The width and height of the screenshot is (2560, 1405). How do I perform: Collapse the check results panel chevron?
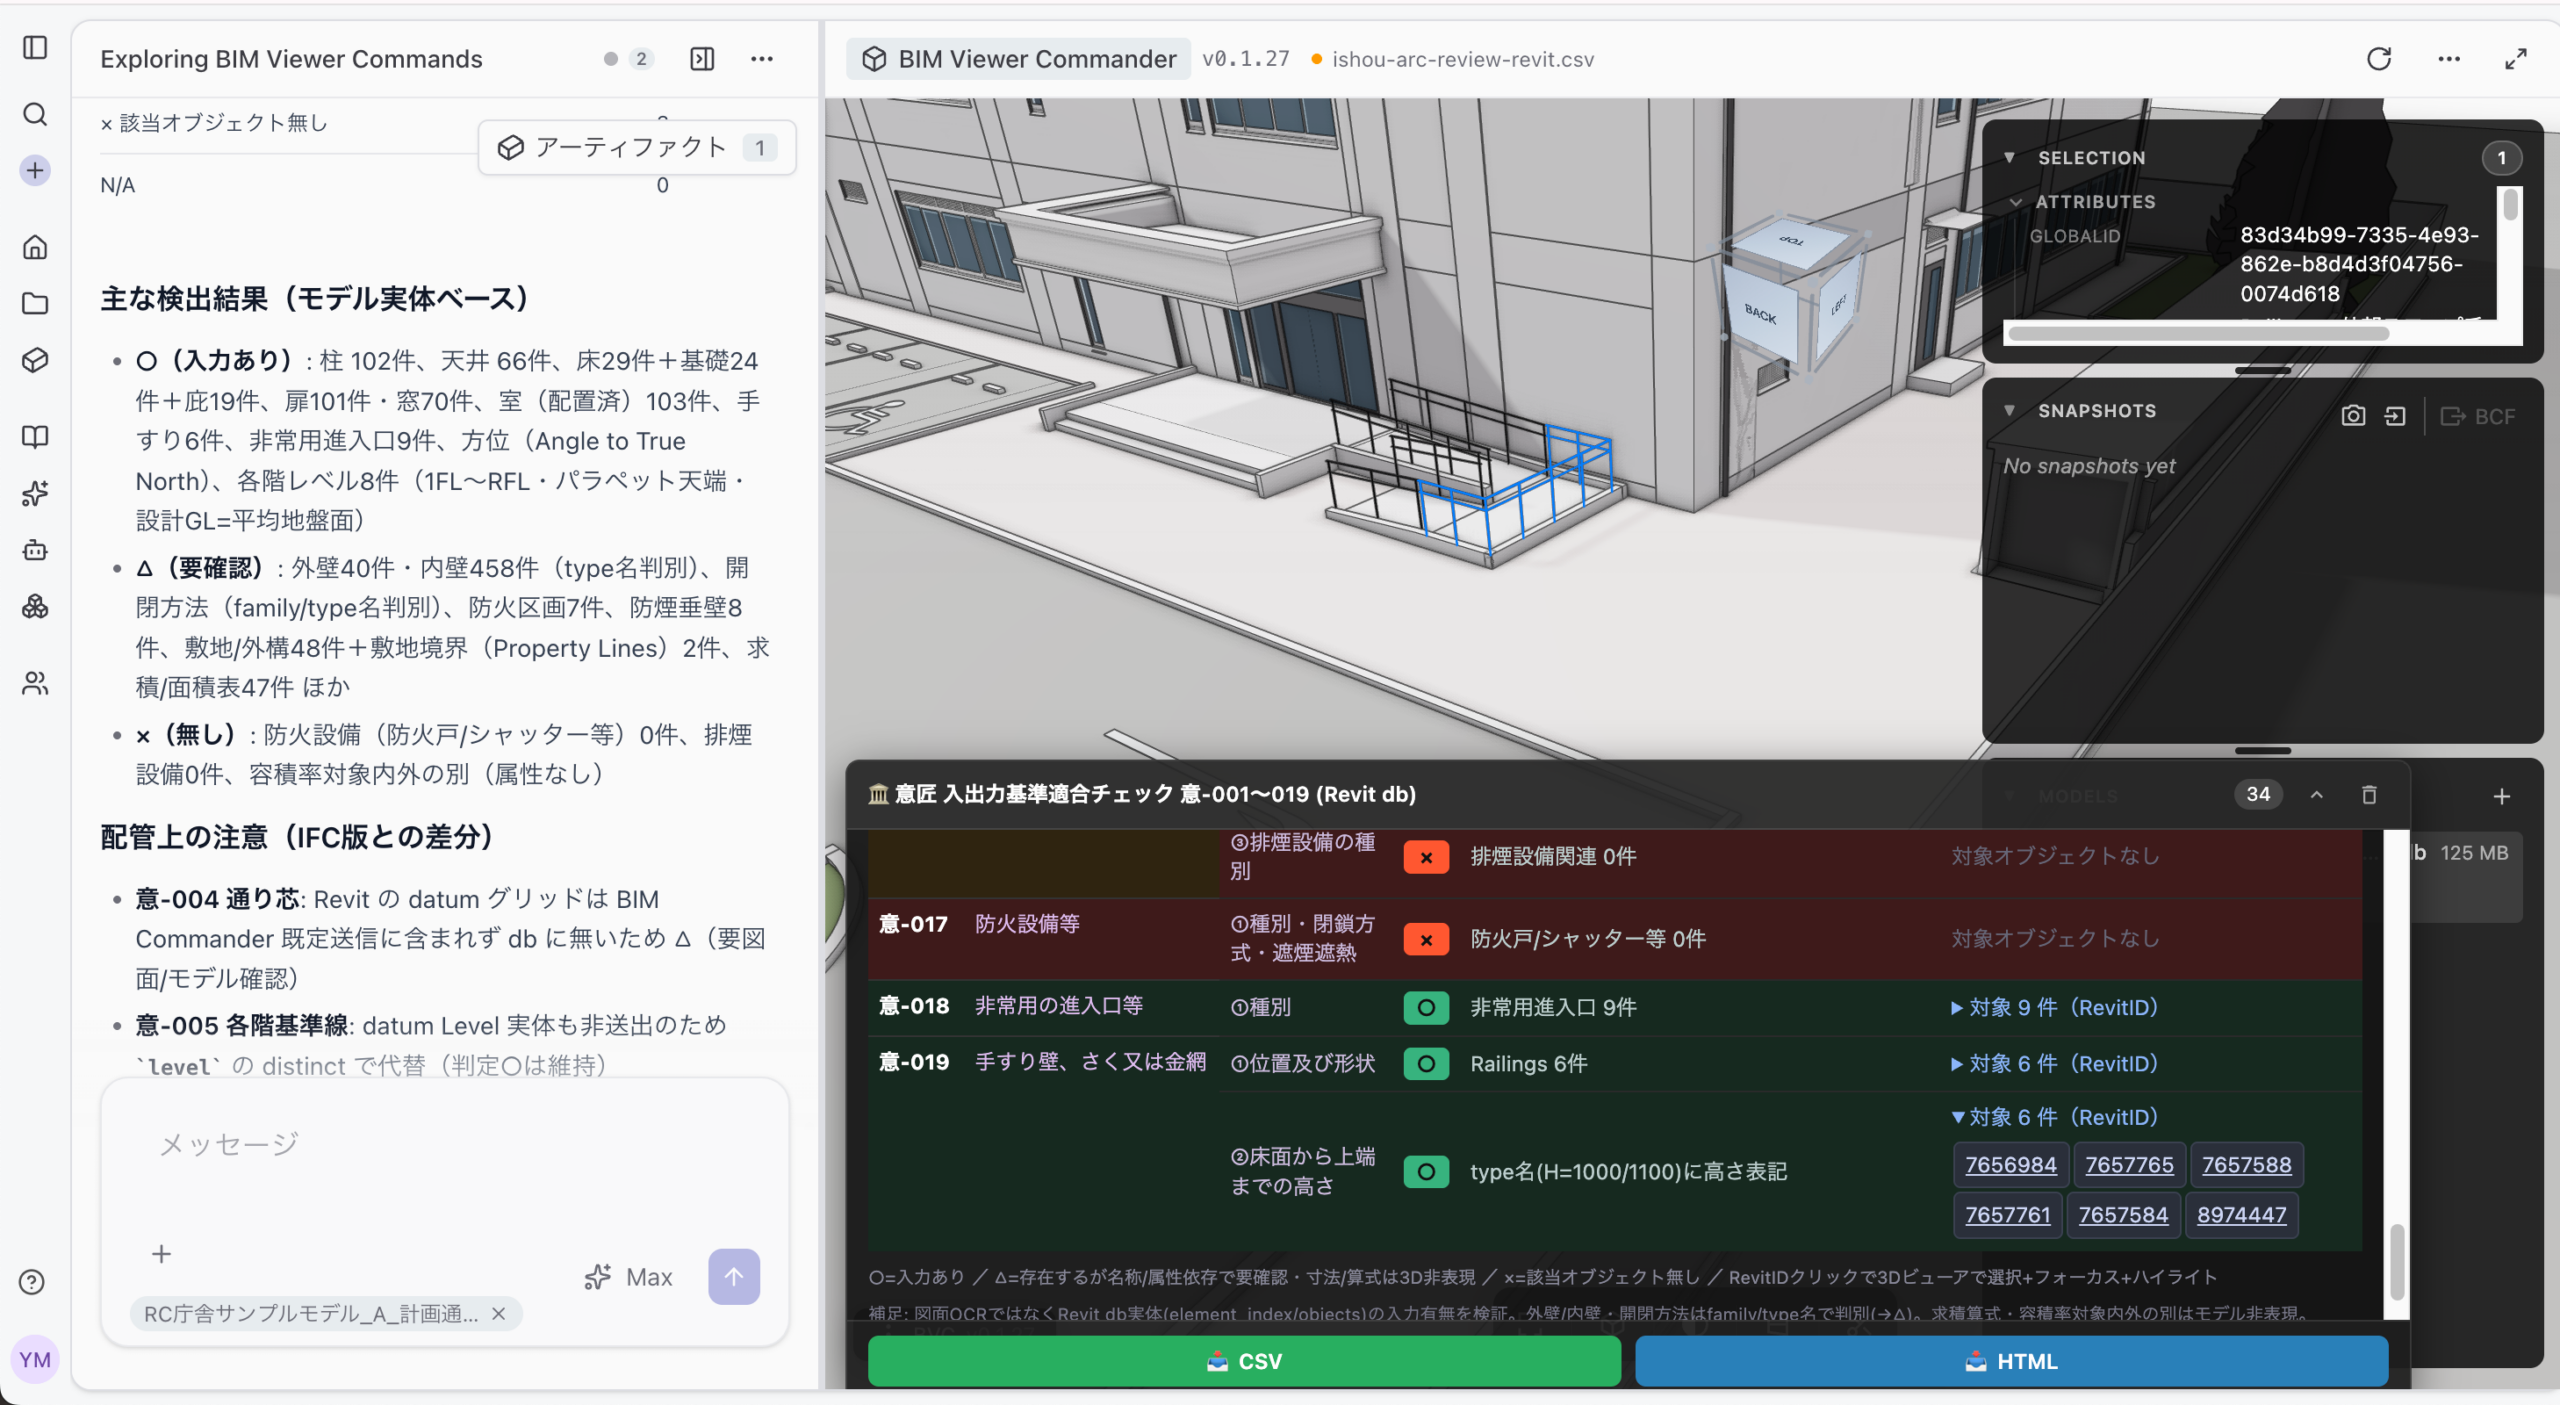(2317, 795)
